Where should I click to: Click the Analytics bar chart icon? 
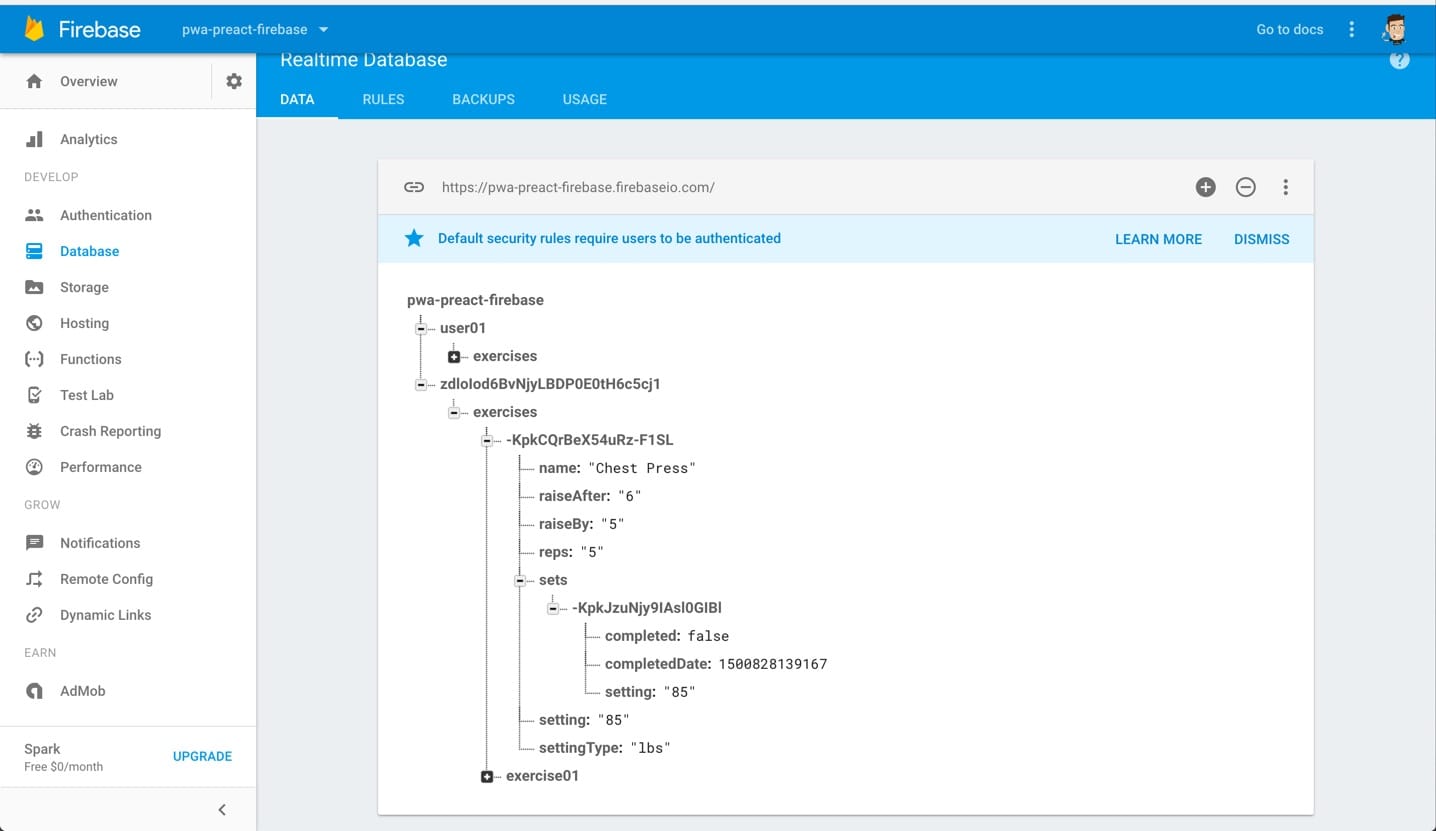pyautogui.click(x=34, y=139)
